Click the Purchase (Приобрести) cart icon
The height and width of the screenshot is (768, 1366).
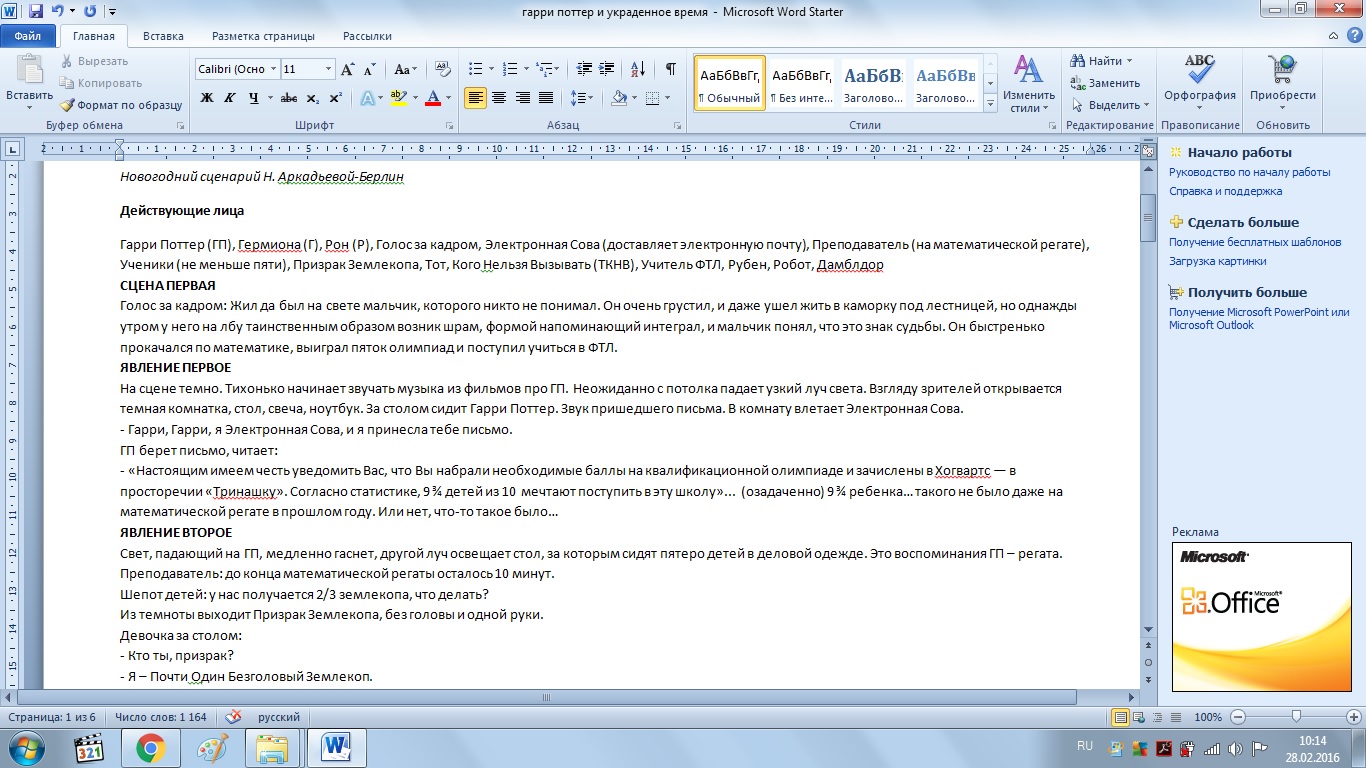pyautogui.click(x=1283, y=82)
